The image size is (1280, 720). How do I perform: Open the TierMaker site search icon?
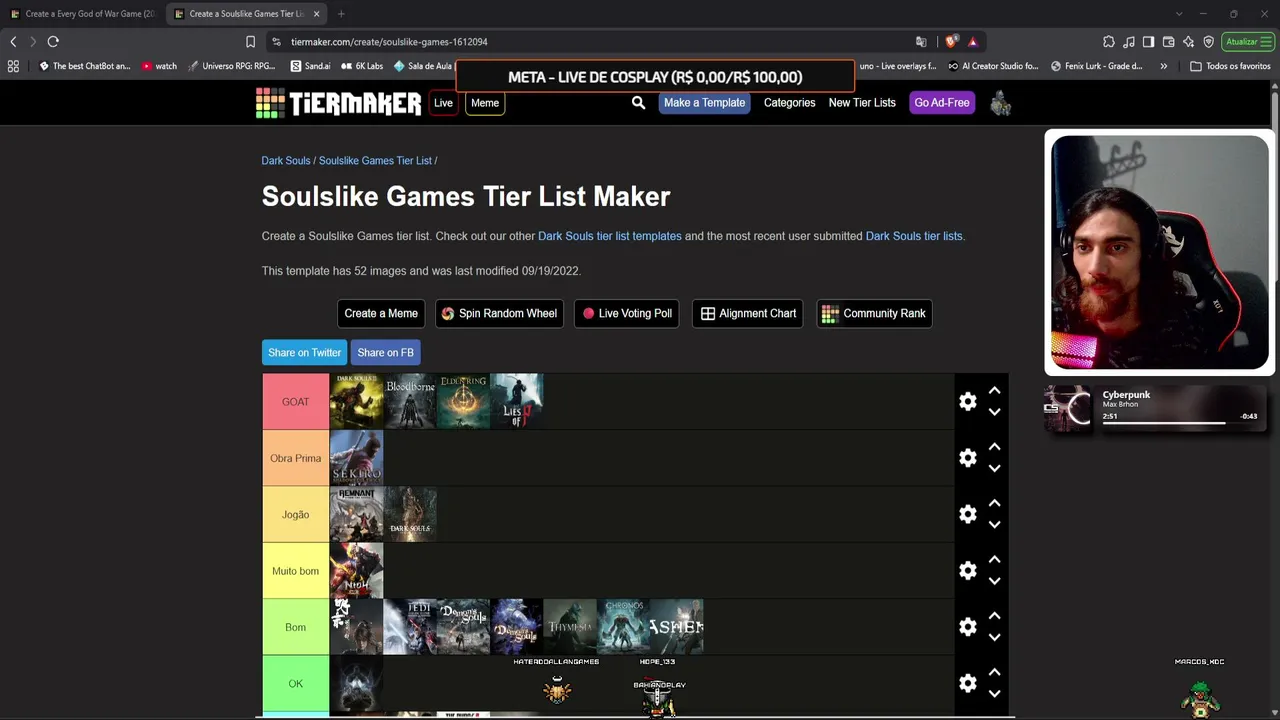click(638, 102)
